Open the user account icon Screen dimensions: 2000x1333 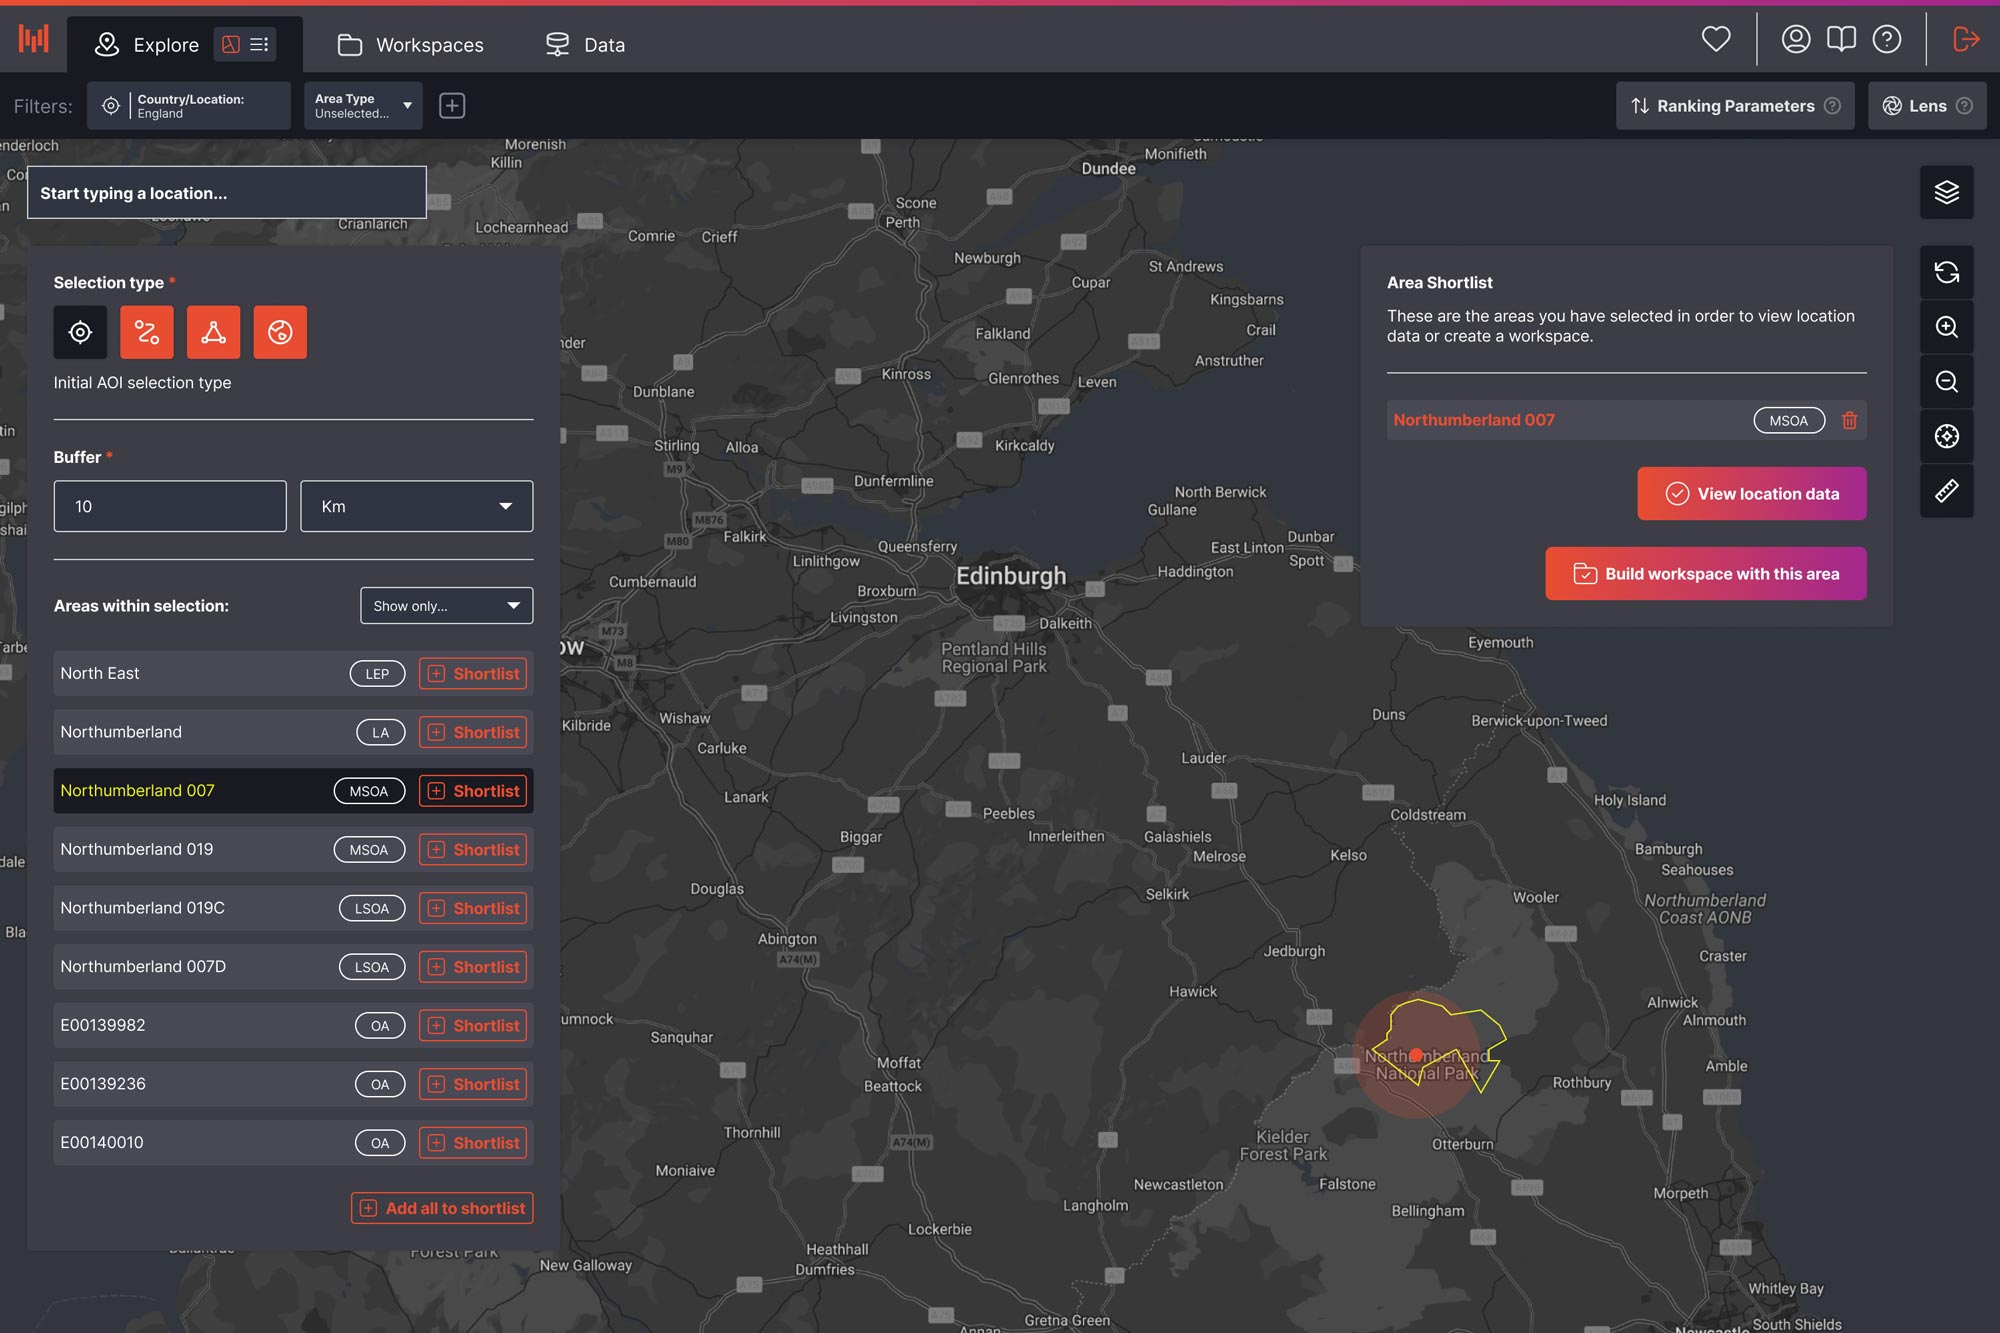pyautogui.click(x=1796, y=39)
